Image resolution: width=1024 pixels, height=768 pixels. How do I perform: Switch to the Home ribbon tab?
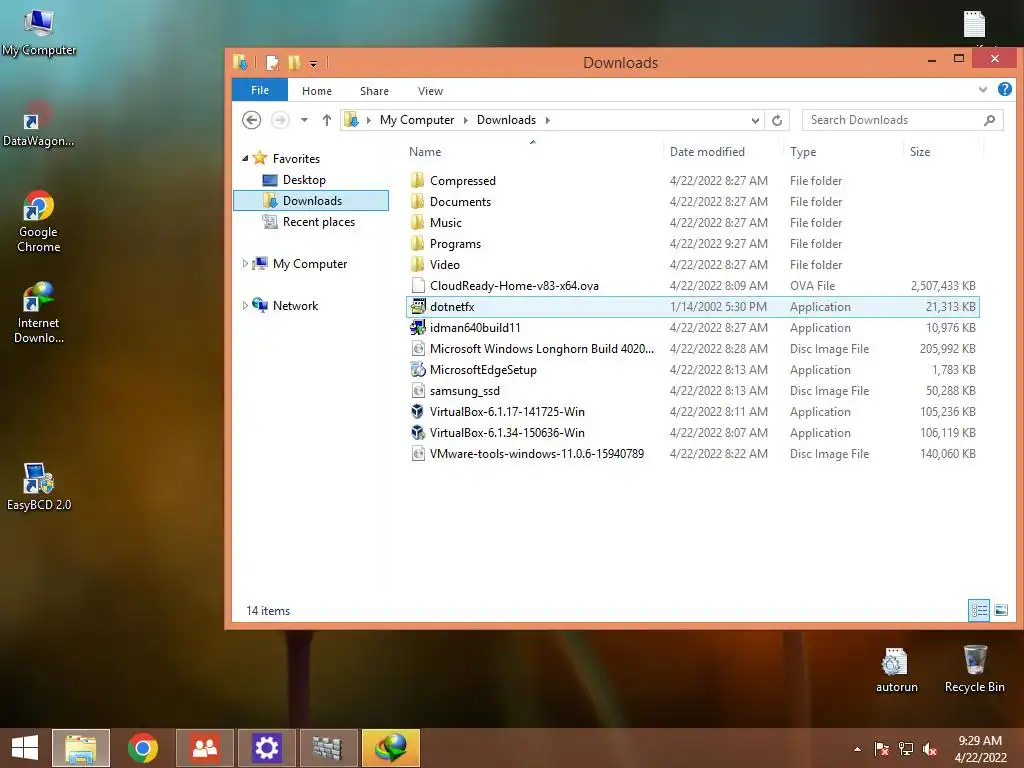point(317,91)
